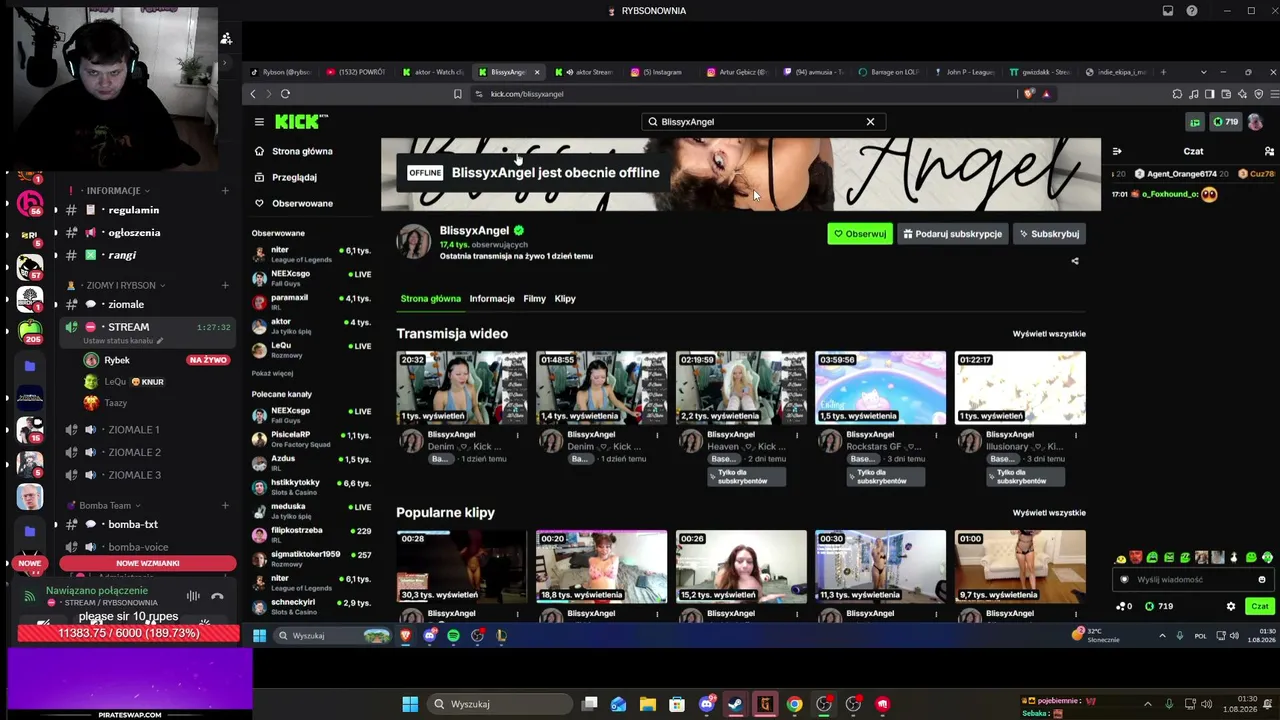The image size is (1280, 720).
Task: Click the share icon under Subskrybuj
Action: (x=1075, y=261)
